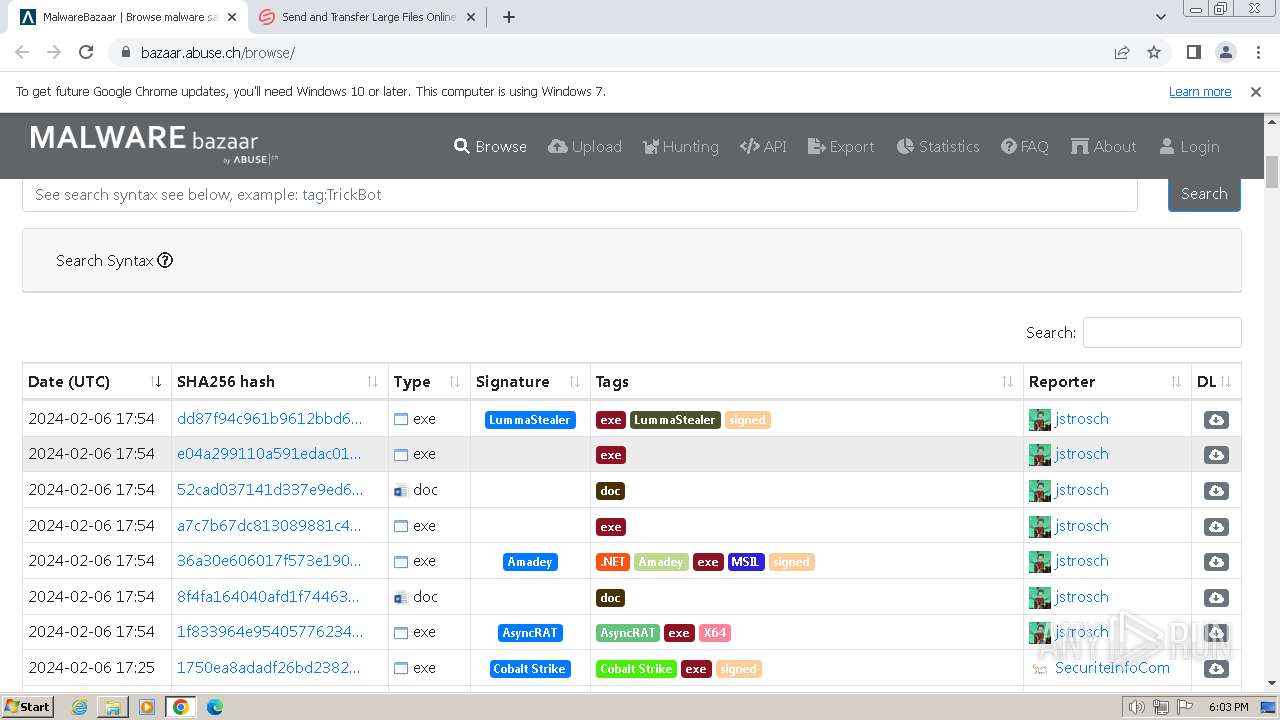1280x720 pixels.
Task: Sort table by SHA256 hash column
Action: (279, 382)
